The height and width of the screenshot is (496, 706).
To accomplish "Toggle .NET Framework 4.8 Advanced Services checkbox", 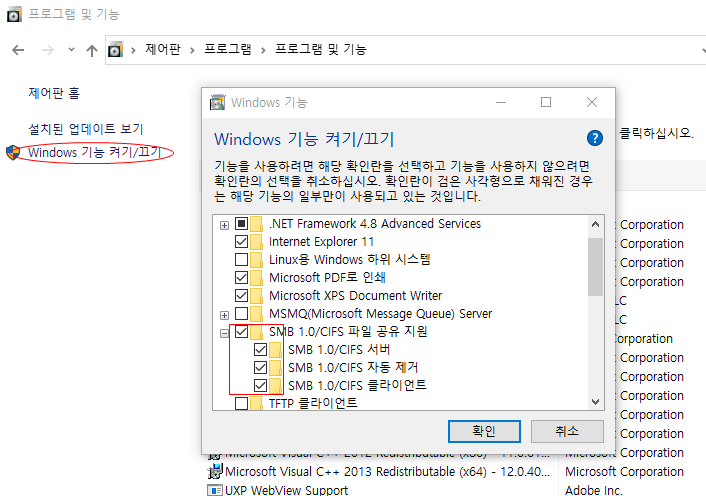I will pyautogui.click(x=241, y=223).
